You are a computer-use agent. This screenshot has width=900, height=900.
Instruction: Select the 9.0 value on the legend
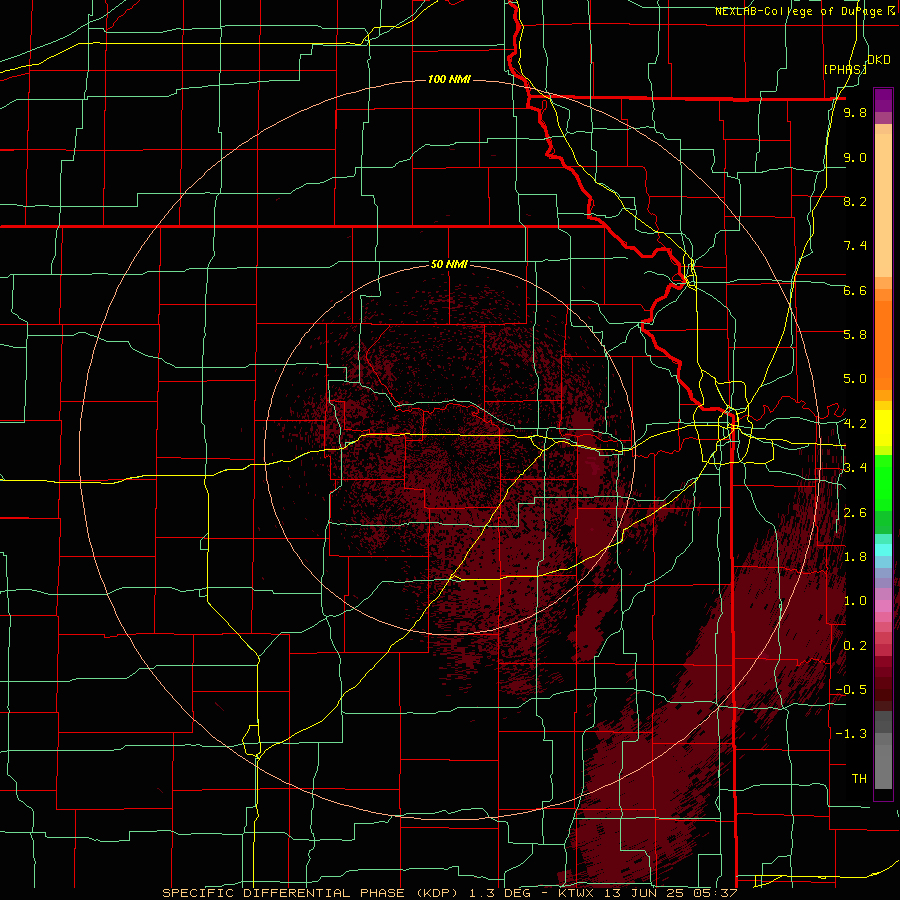point(855,157)
